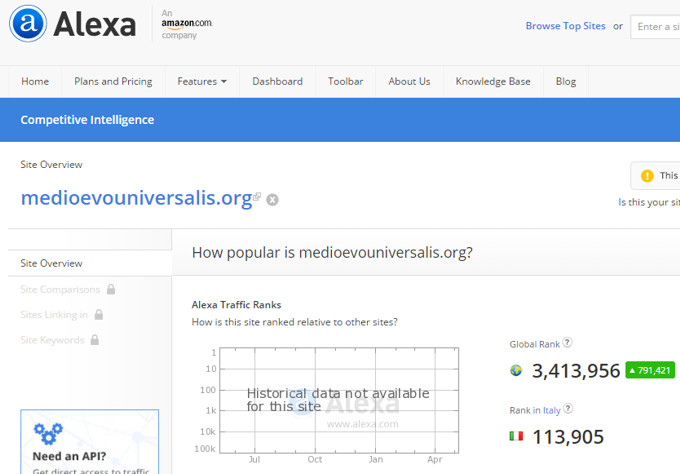Open Plans and Pricing page
This screenshot has width=680, height=474.
tap(113, 82)
